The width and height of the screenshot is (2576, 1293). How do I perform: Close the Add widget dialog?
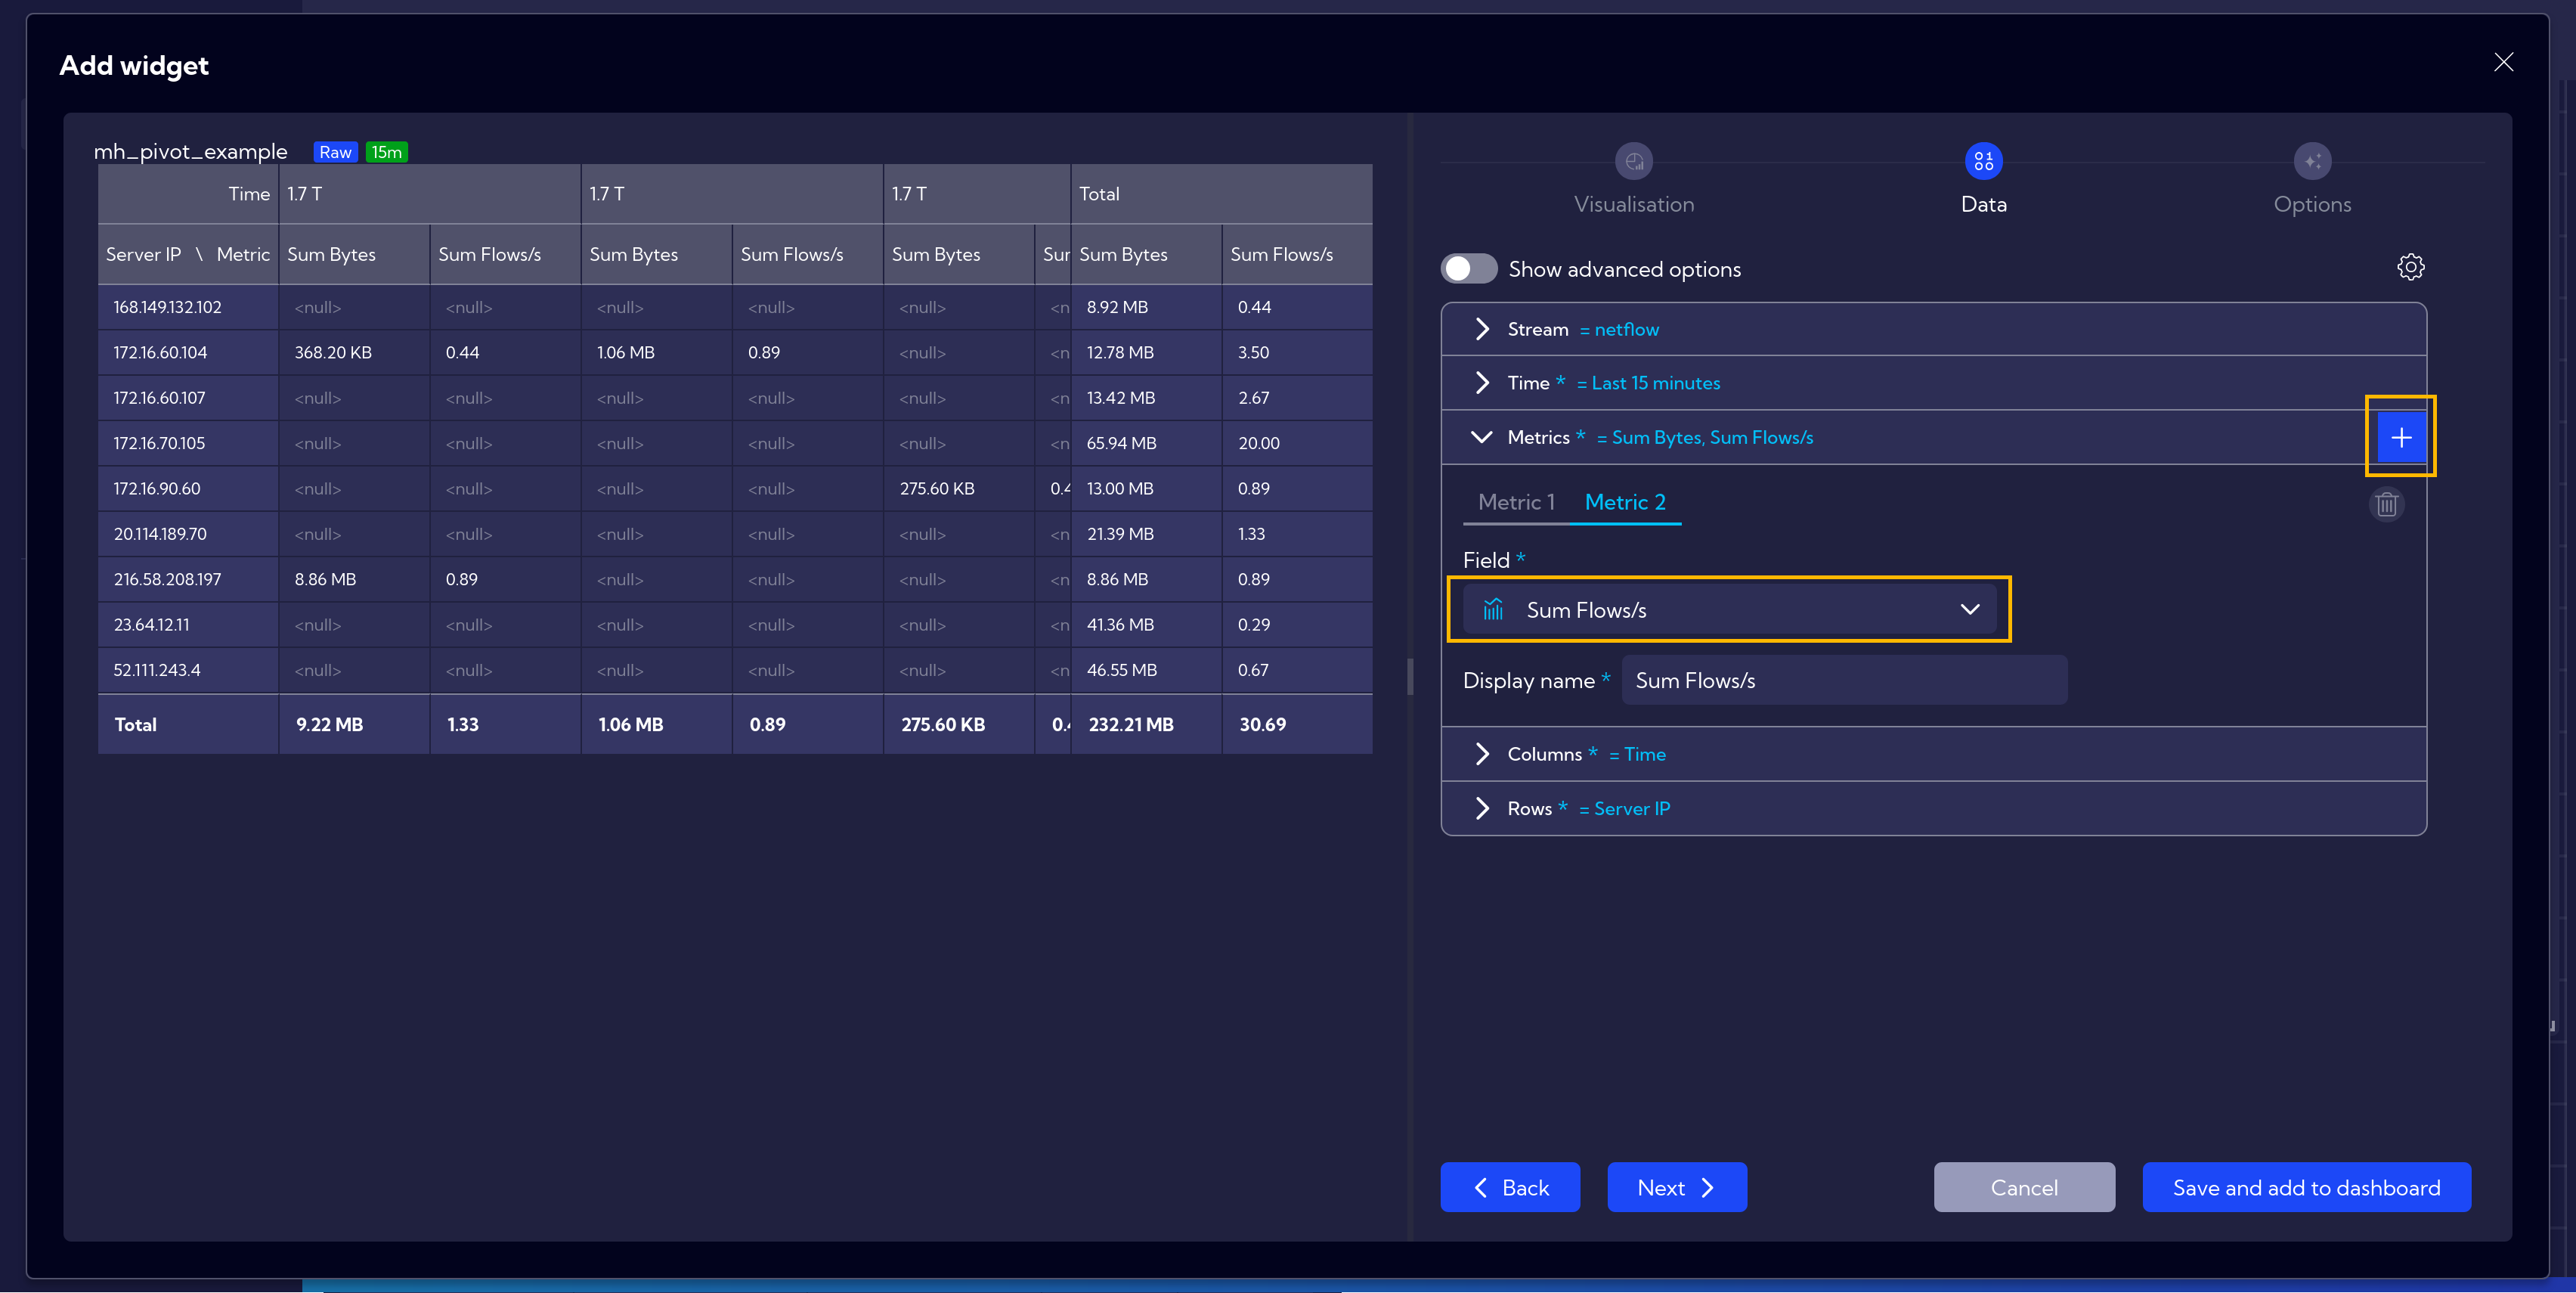click(2503, 62)
